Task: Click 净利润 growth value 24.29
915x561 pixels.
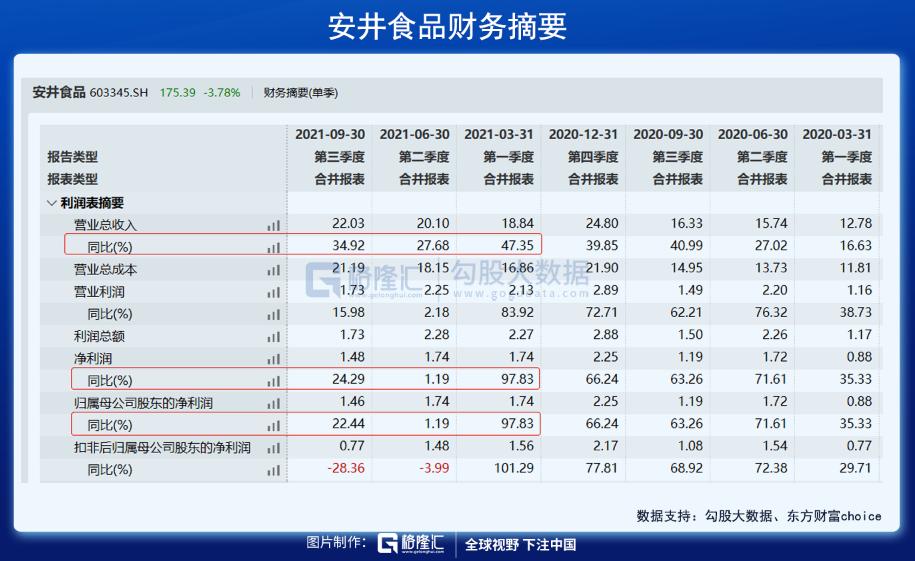Action: pyautogui.click(x=348, y=379)
